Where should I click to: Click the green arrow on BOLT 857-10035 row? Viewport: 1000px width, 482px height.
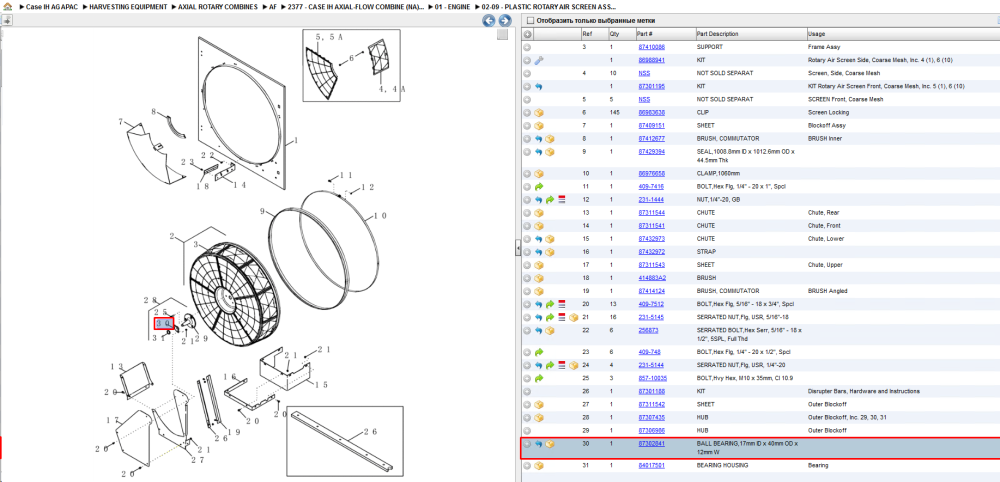pos(539,379)
